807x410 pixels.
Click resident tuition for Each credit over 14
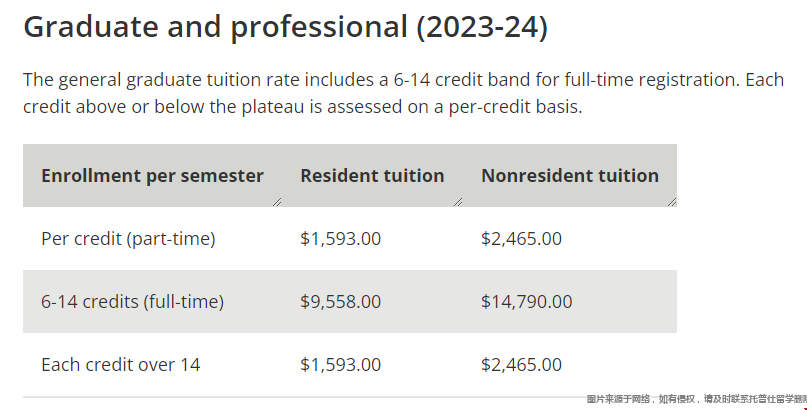point(340,365)
